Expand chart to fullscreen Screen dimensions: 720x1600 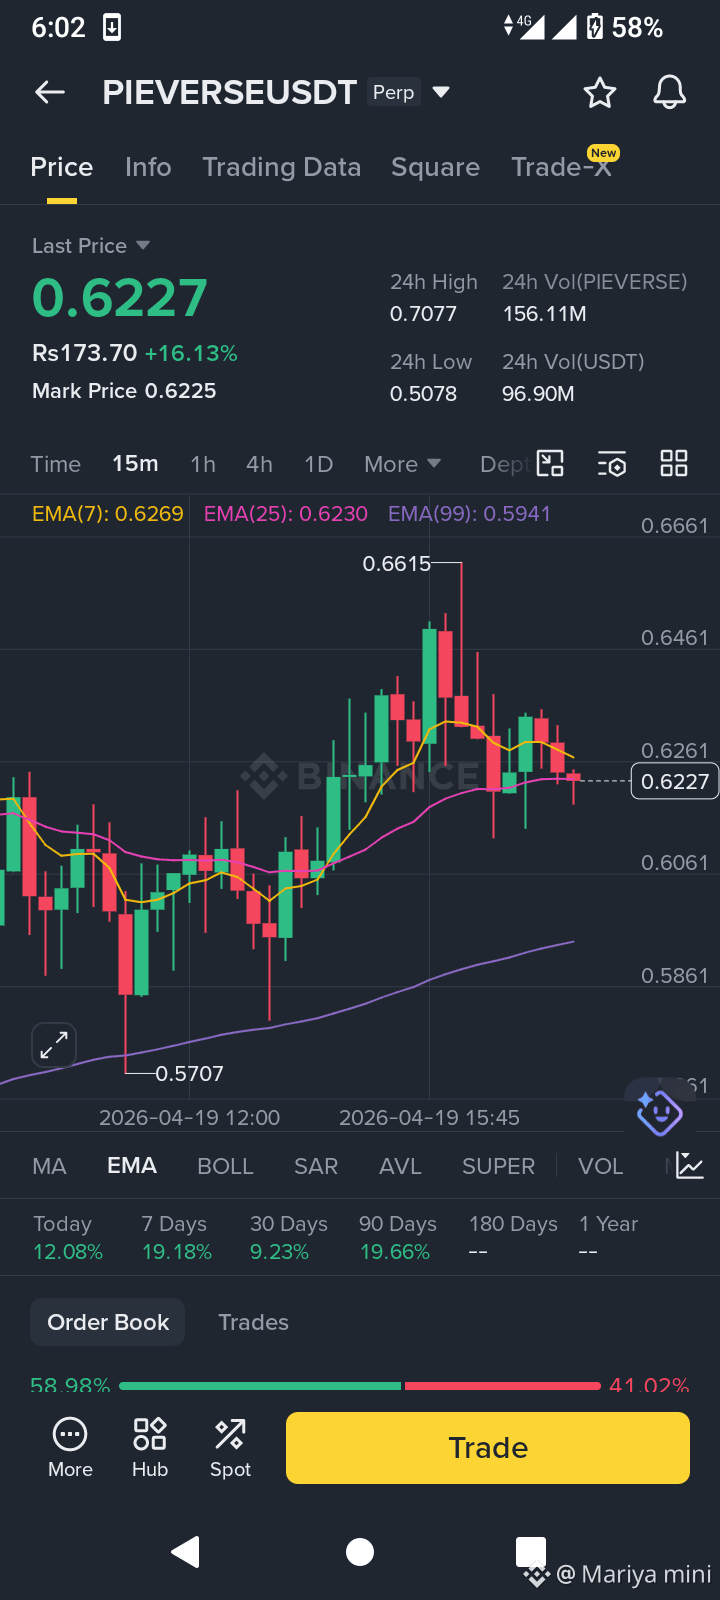coord(54,1045)
